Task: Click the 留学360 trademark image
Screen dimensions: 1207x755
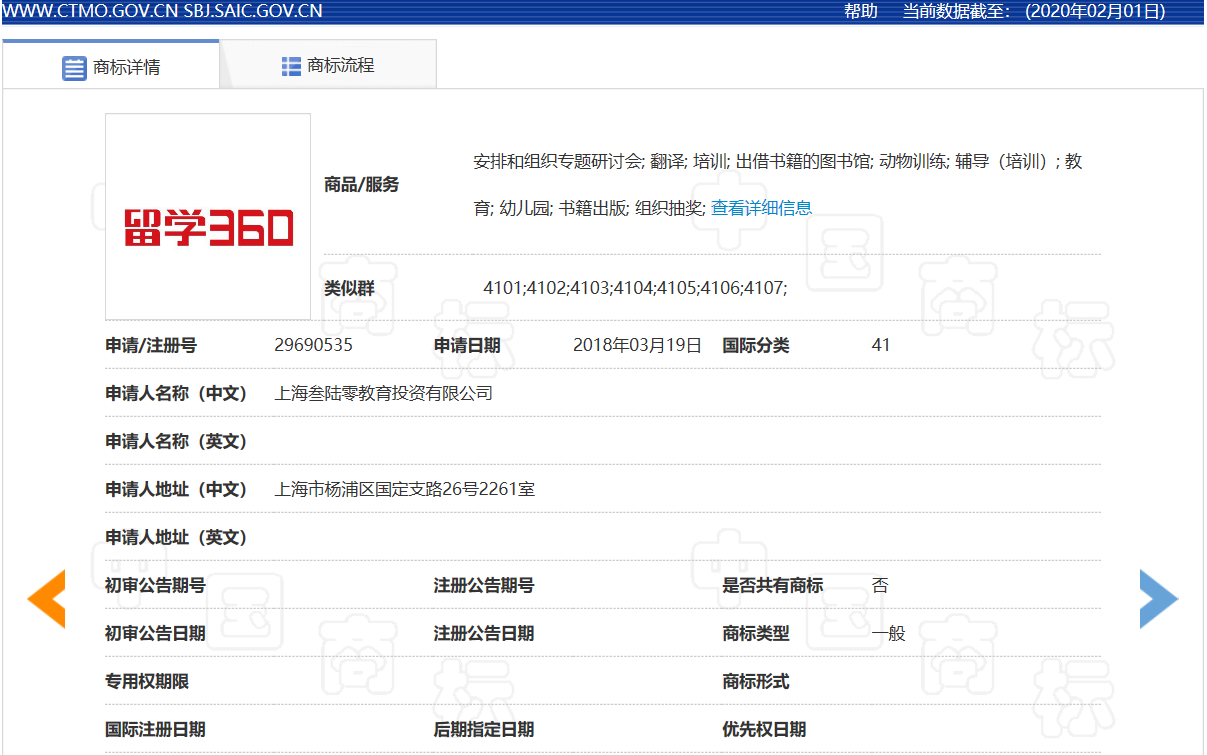Action: pos(208,216)
